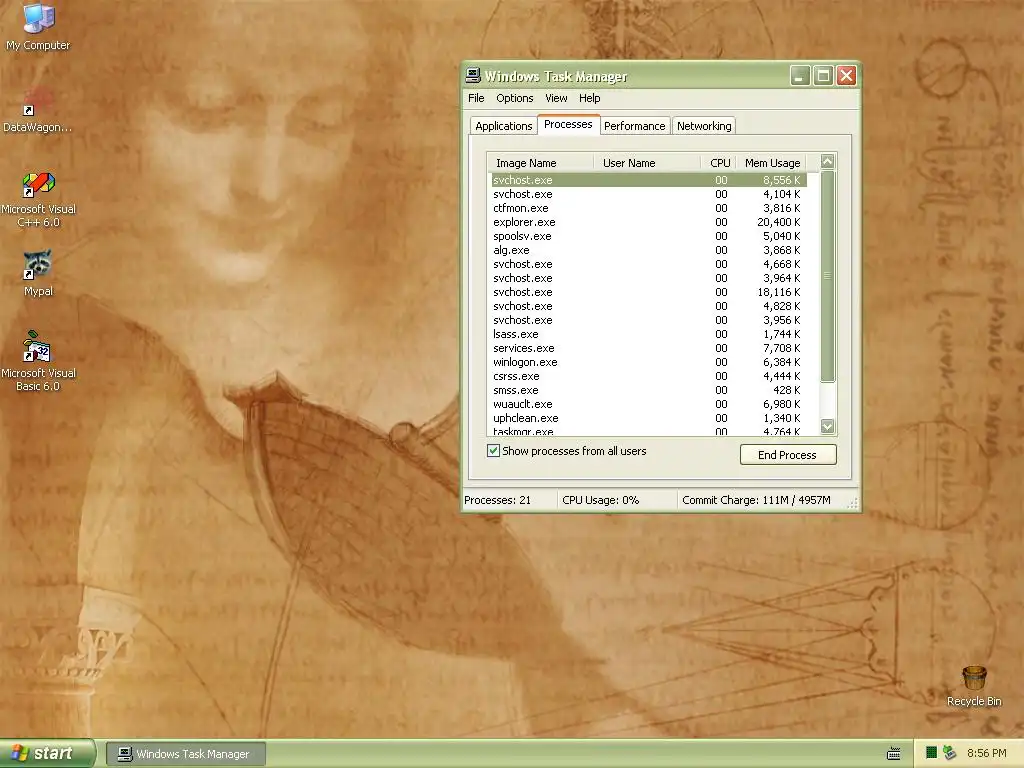Click green CPU usage meter tray icon
The width and height of the screenshot is (1024, 768).
[x=931, y=753]
